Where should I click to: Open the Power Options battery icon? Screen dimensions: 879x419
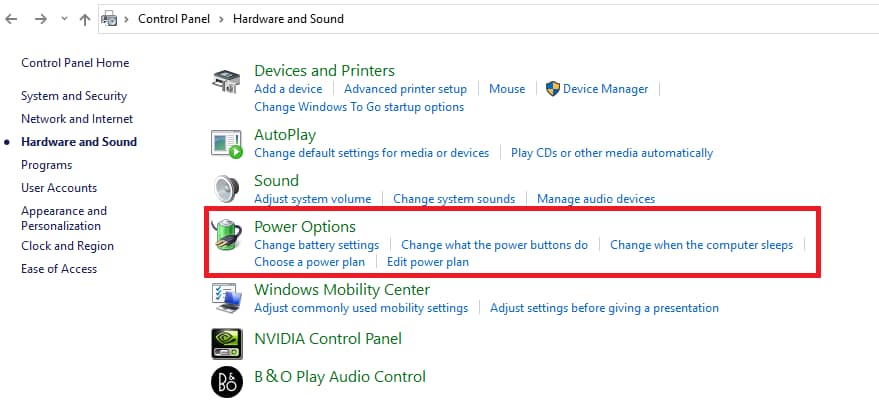point(228,236)
